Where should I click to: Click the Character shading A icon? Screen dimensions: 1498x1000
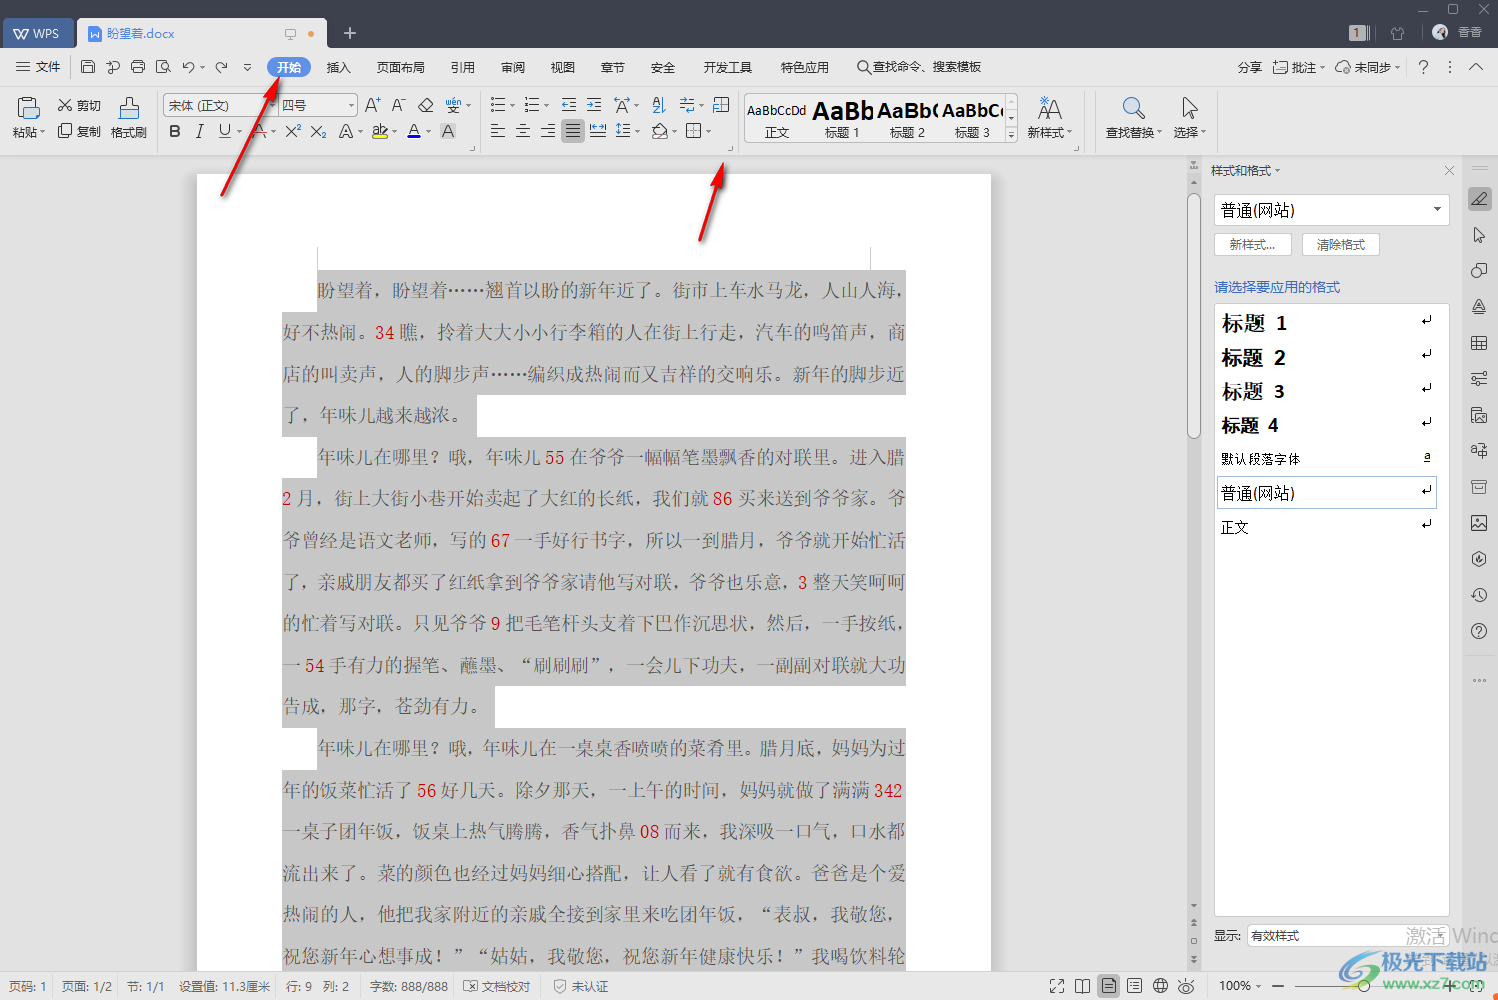pyautogui.click(x=448, y=131)
